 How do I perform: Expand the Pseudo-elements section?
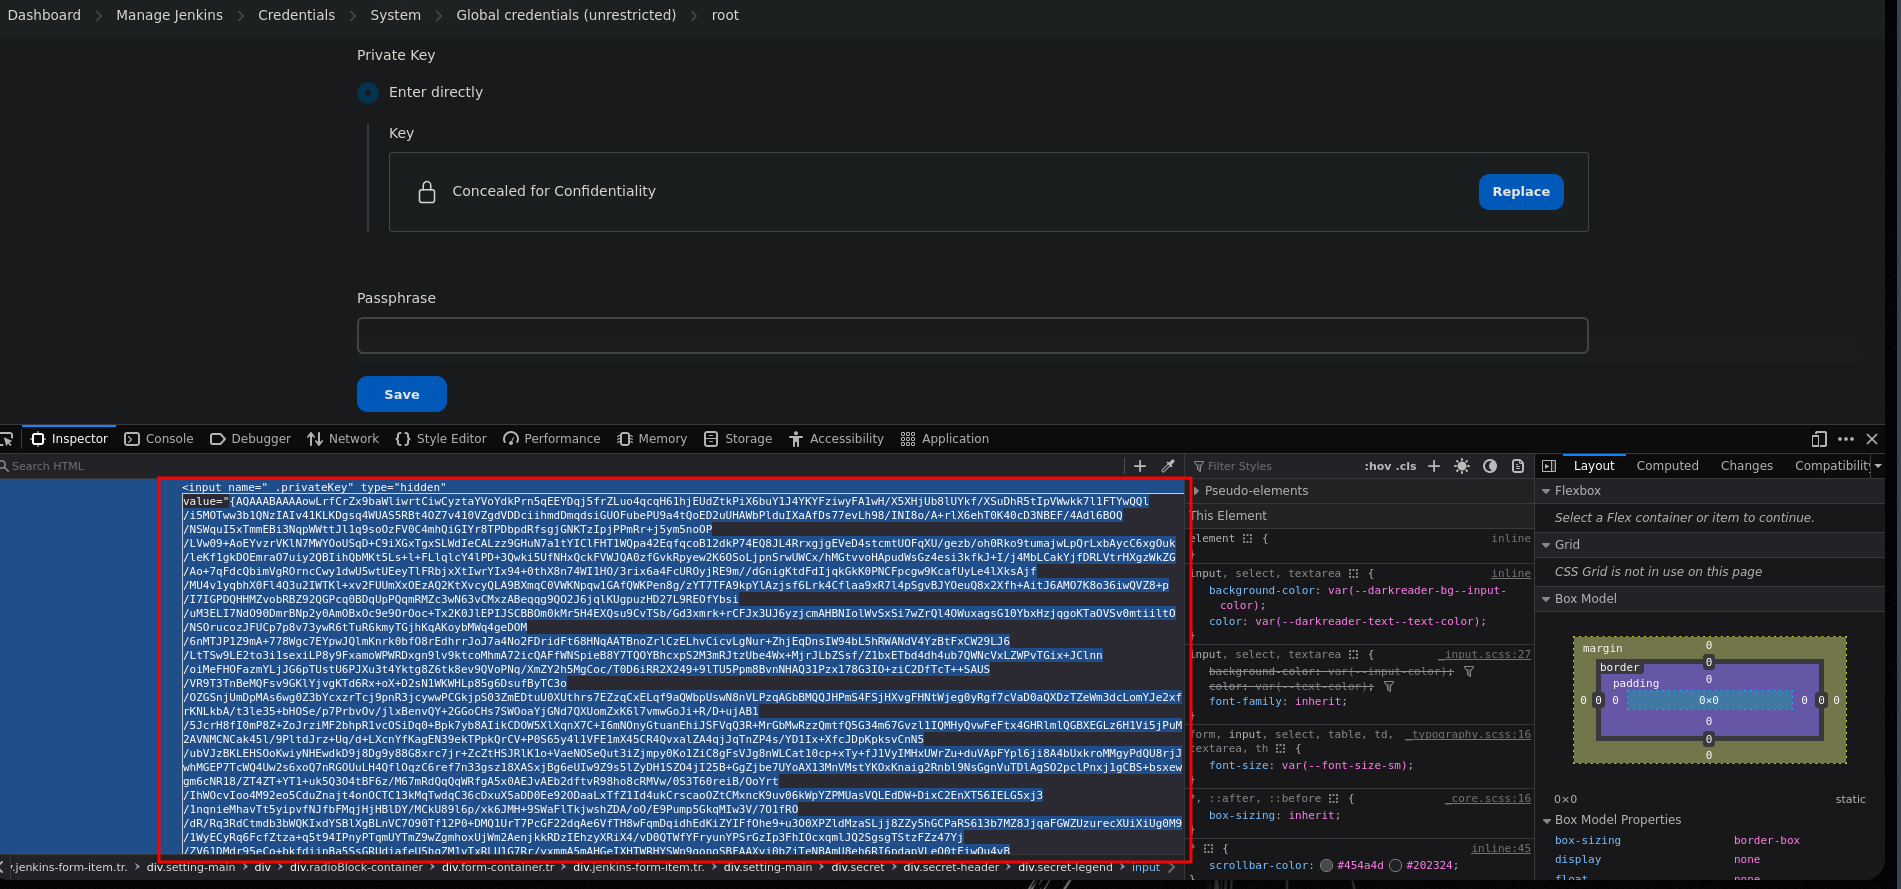[x=1197, y=491]
